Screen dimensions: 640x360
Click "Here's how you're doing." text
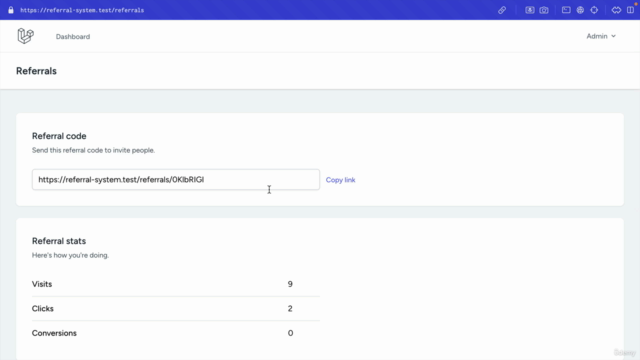click(71, 255)
